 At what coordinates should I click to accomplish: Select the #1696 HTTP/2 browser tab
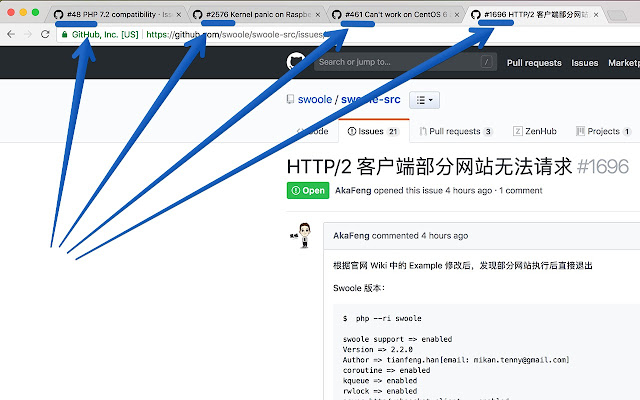[535, 14]
